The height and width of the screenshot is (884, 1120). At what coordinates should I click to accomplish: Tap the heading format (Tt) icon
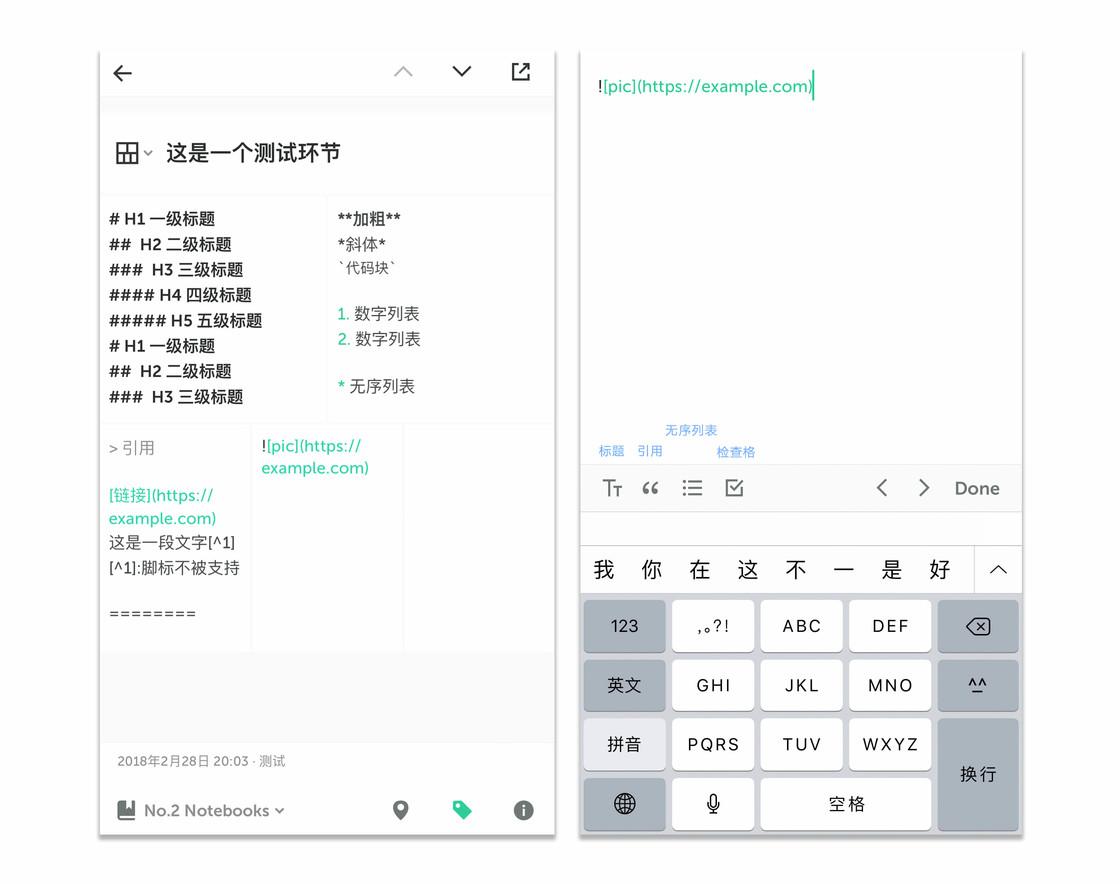click(x=612, y=488)
